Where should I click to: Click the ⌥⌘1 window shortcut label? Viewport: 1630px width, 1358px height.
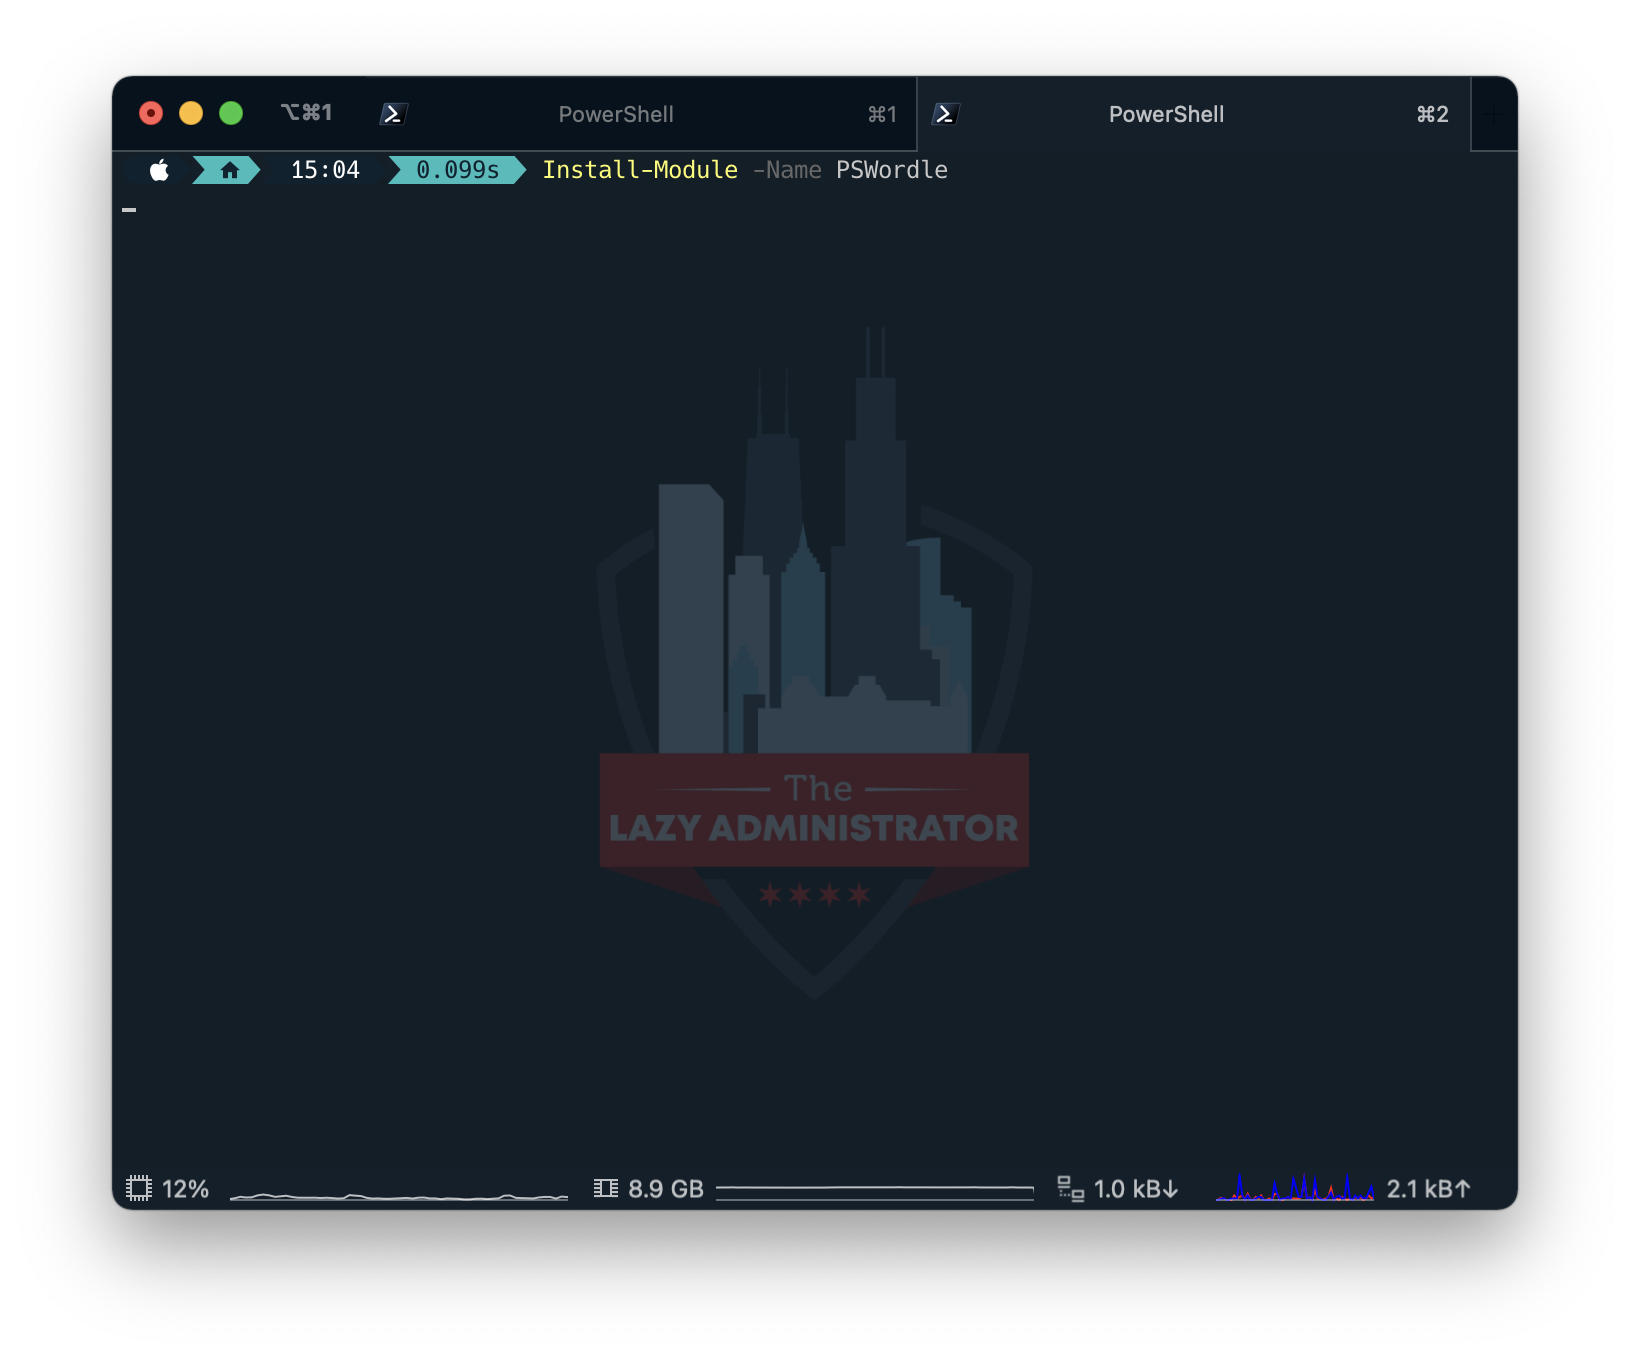point(306,113)
